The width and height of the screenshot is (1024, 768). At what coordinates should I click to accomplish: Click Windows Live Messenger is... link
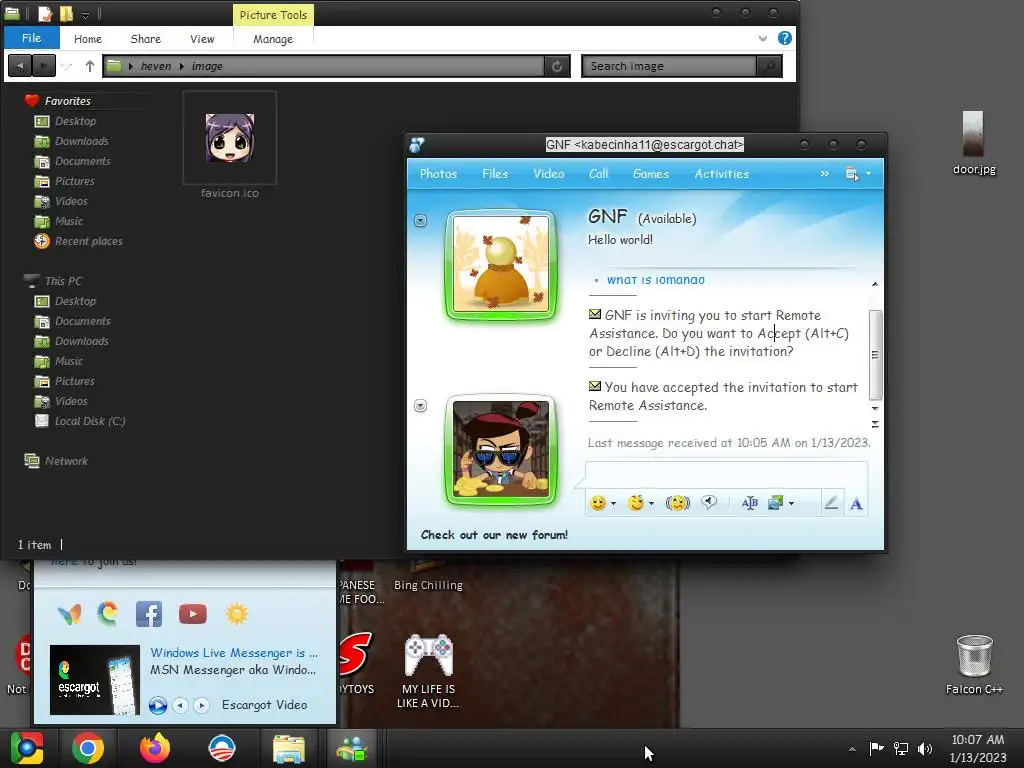234,652
